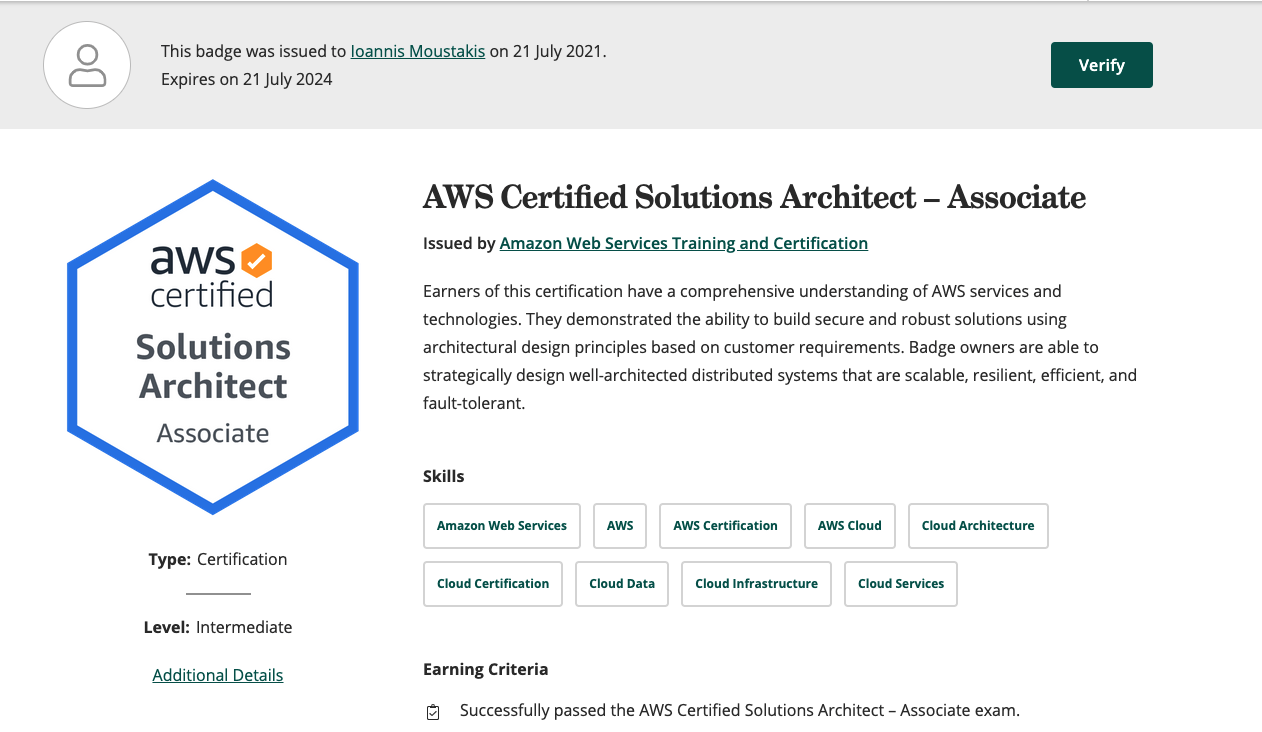Screen dimensions: 1262x732
Task: Select the Cloud Data skill tag
Action: click(x=622, y=584)
